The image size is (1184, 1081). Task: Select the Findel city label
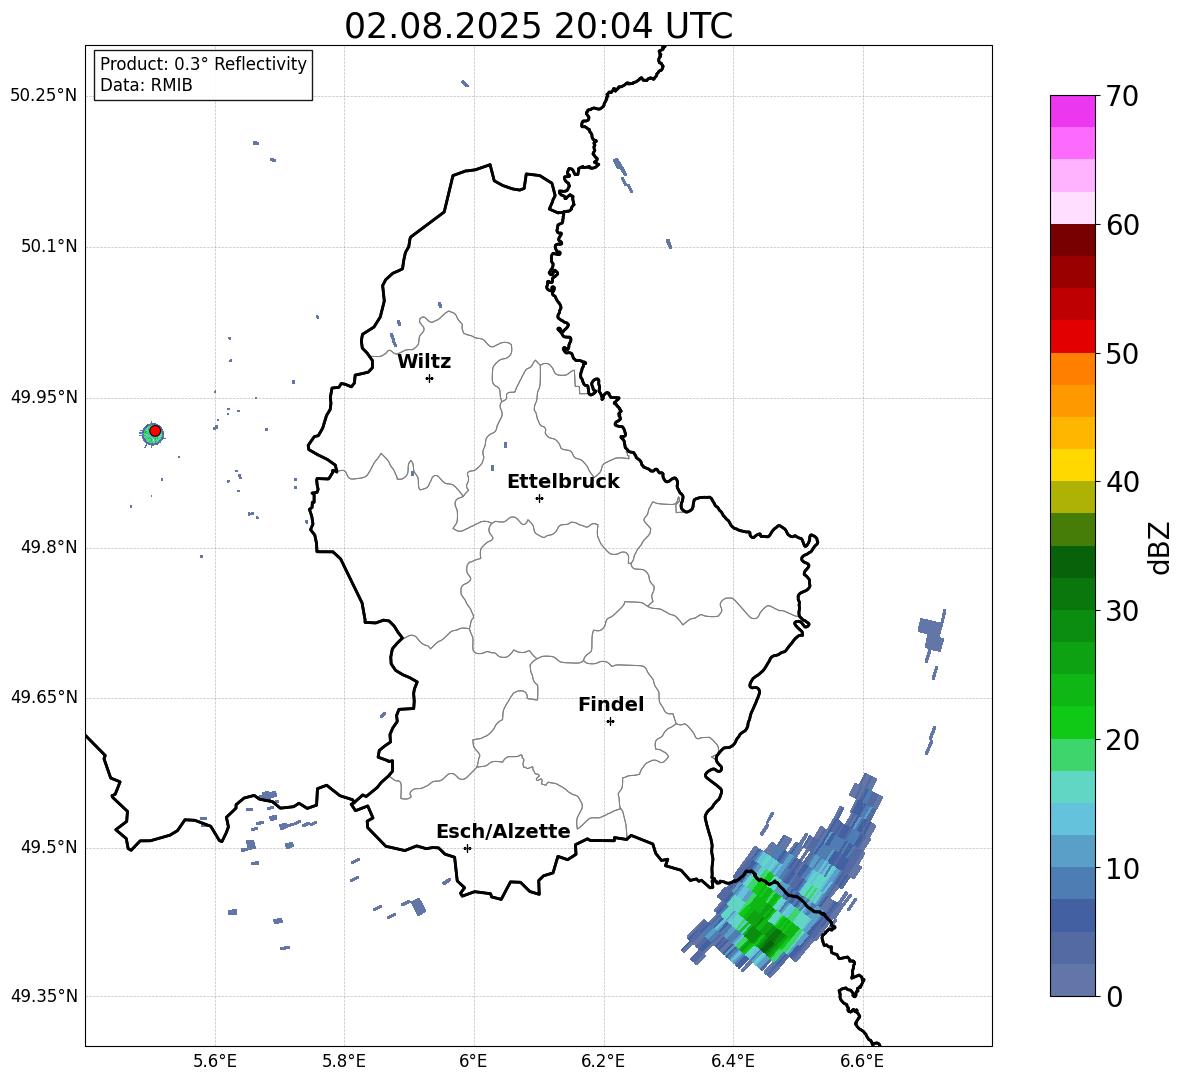611,704
